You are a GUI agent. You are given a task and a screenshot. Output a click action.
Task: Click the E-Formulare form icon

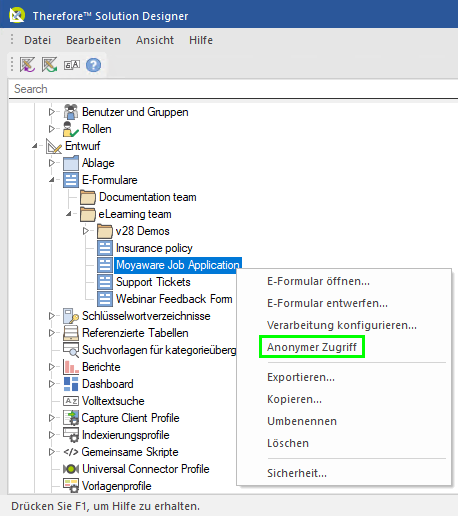pos(71,180)
